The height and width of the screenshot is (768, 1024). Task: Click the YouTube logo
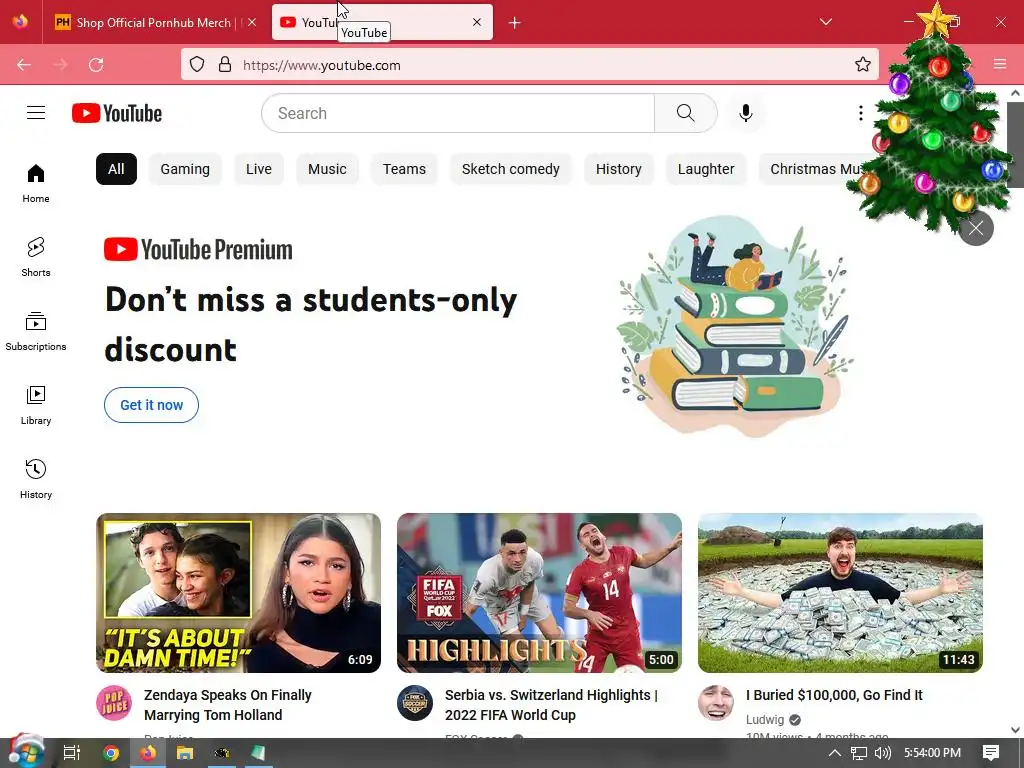117,113
